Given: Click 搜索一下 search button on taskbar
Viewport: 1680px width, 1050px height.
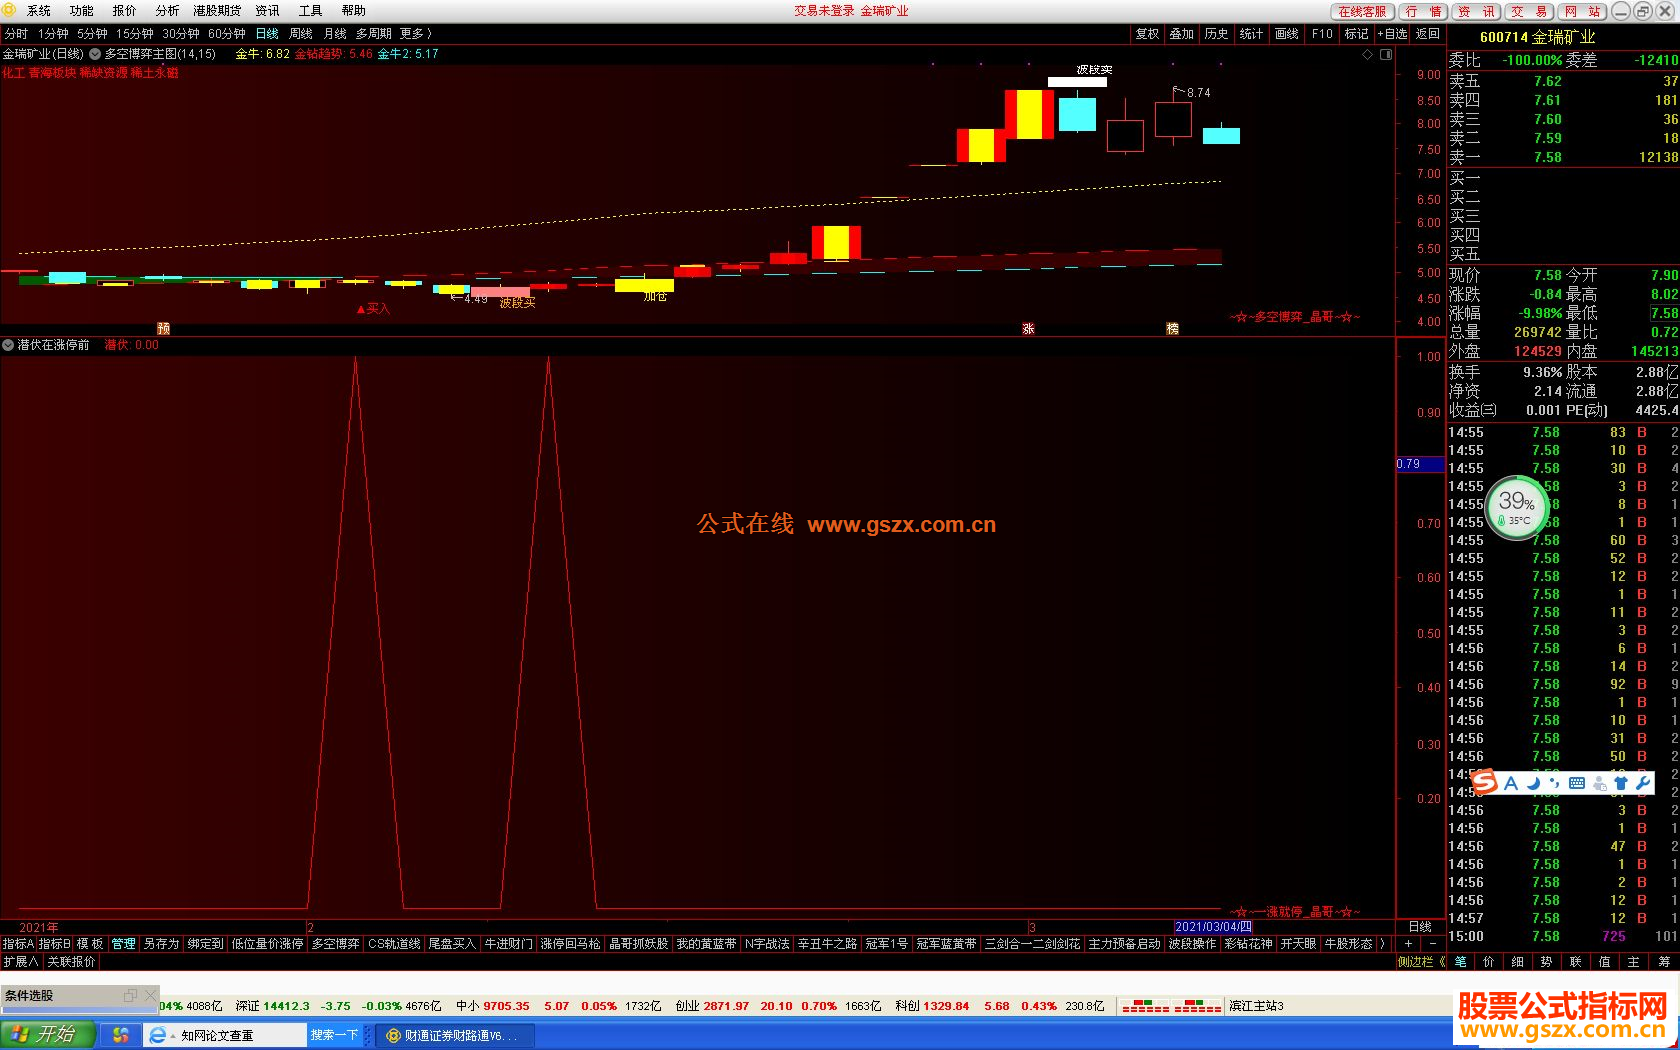Looking at the screenshot, I should tap(334, 1035).
